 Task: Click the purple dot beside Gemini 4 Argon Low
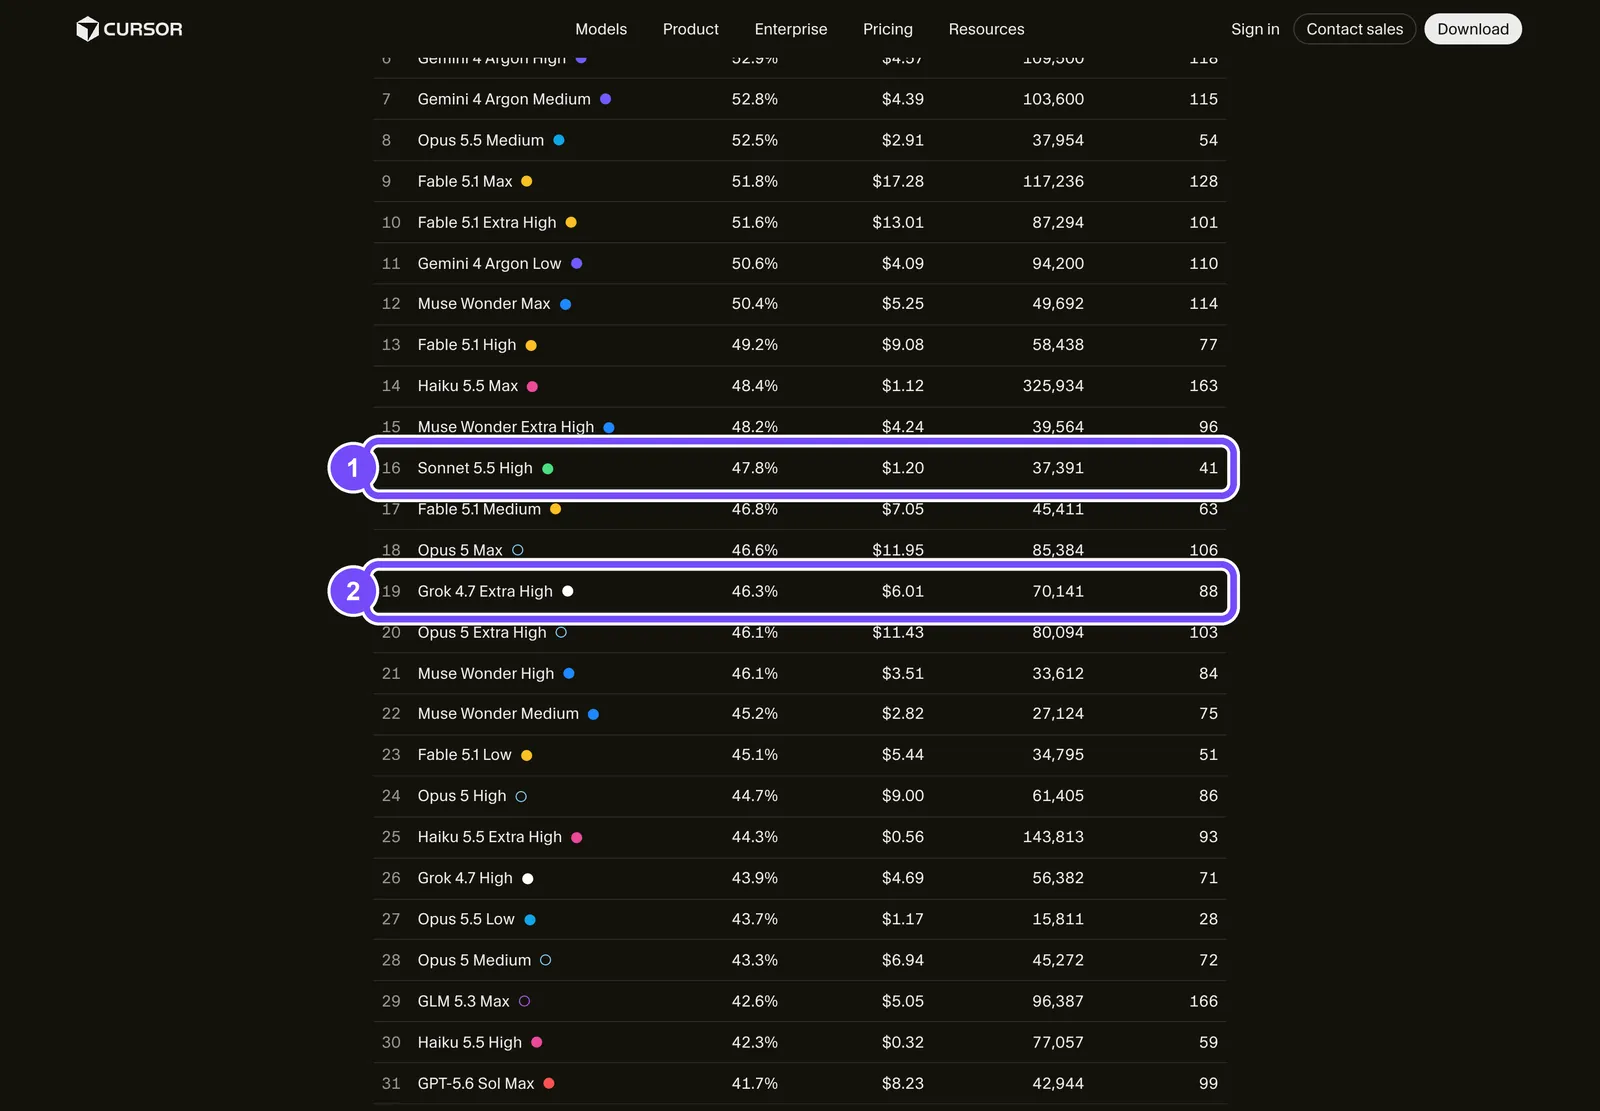click(576, 263)
